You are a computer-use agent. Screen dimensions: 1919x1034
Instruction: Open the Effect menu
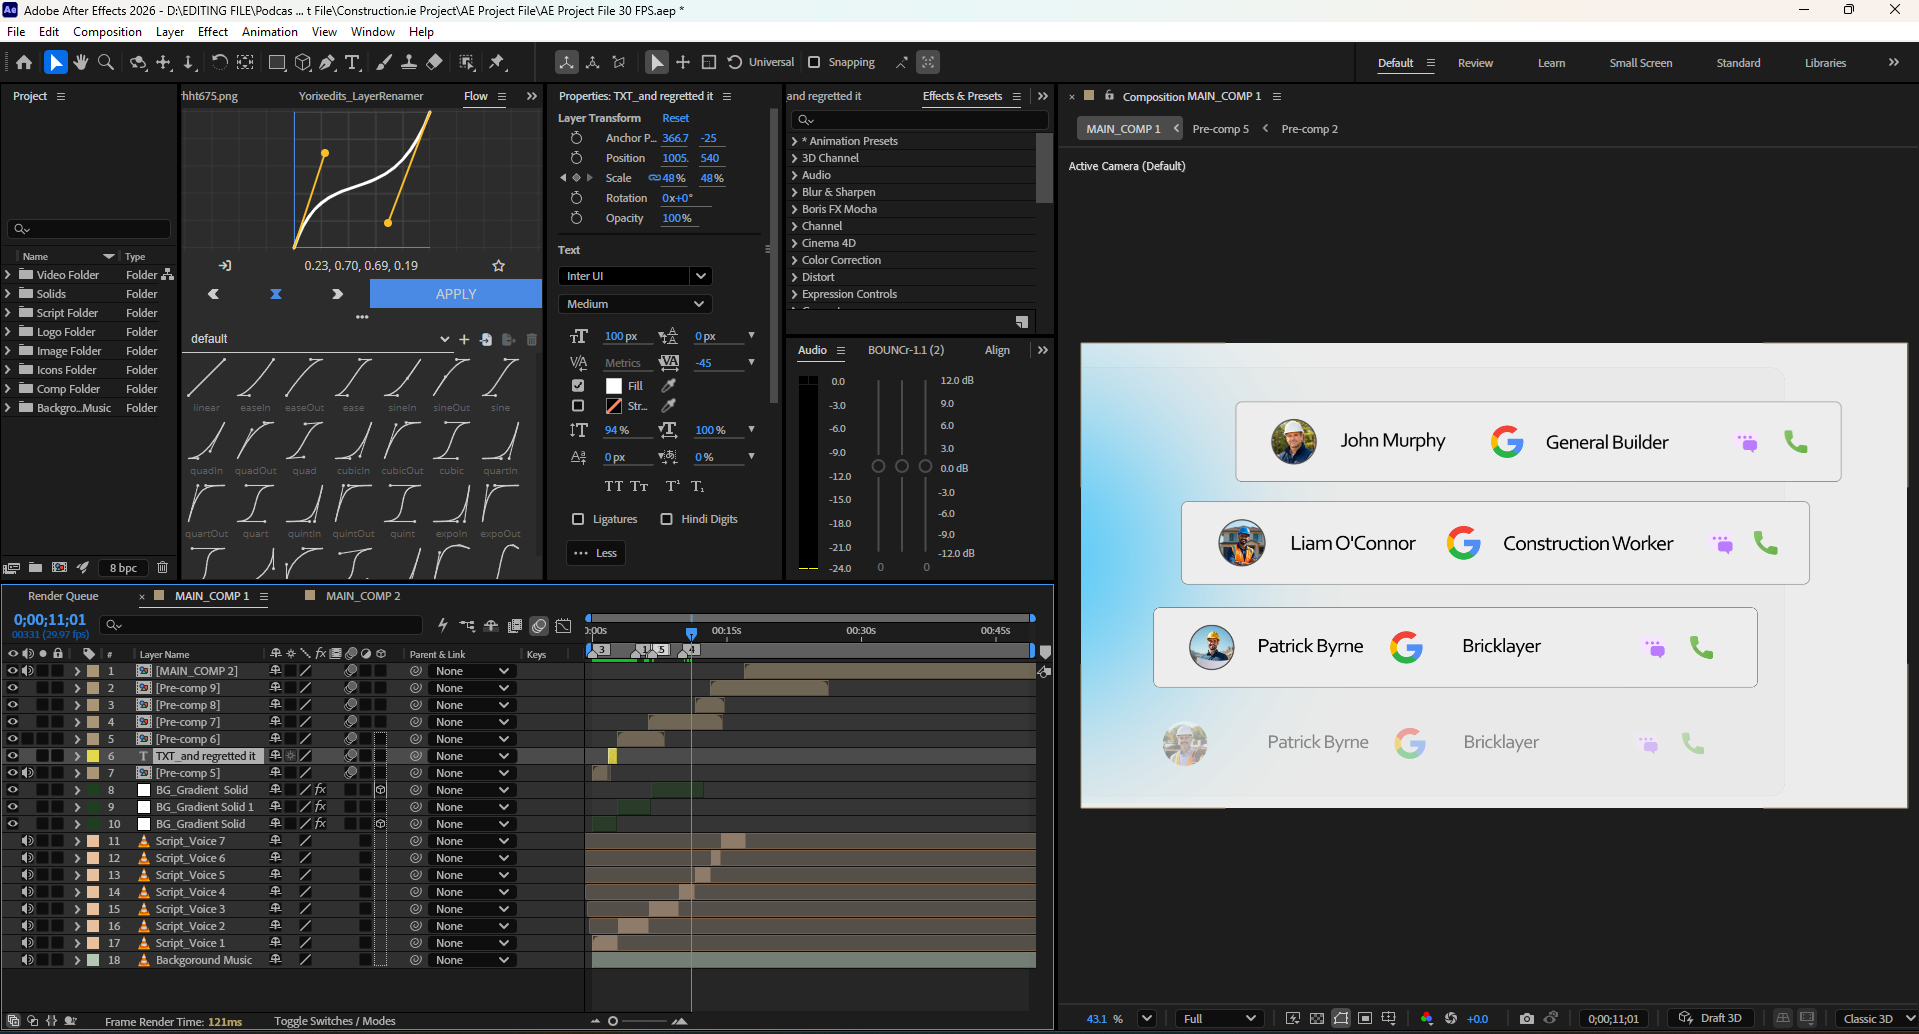point(213,32)
